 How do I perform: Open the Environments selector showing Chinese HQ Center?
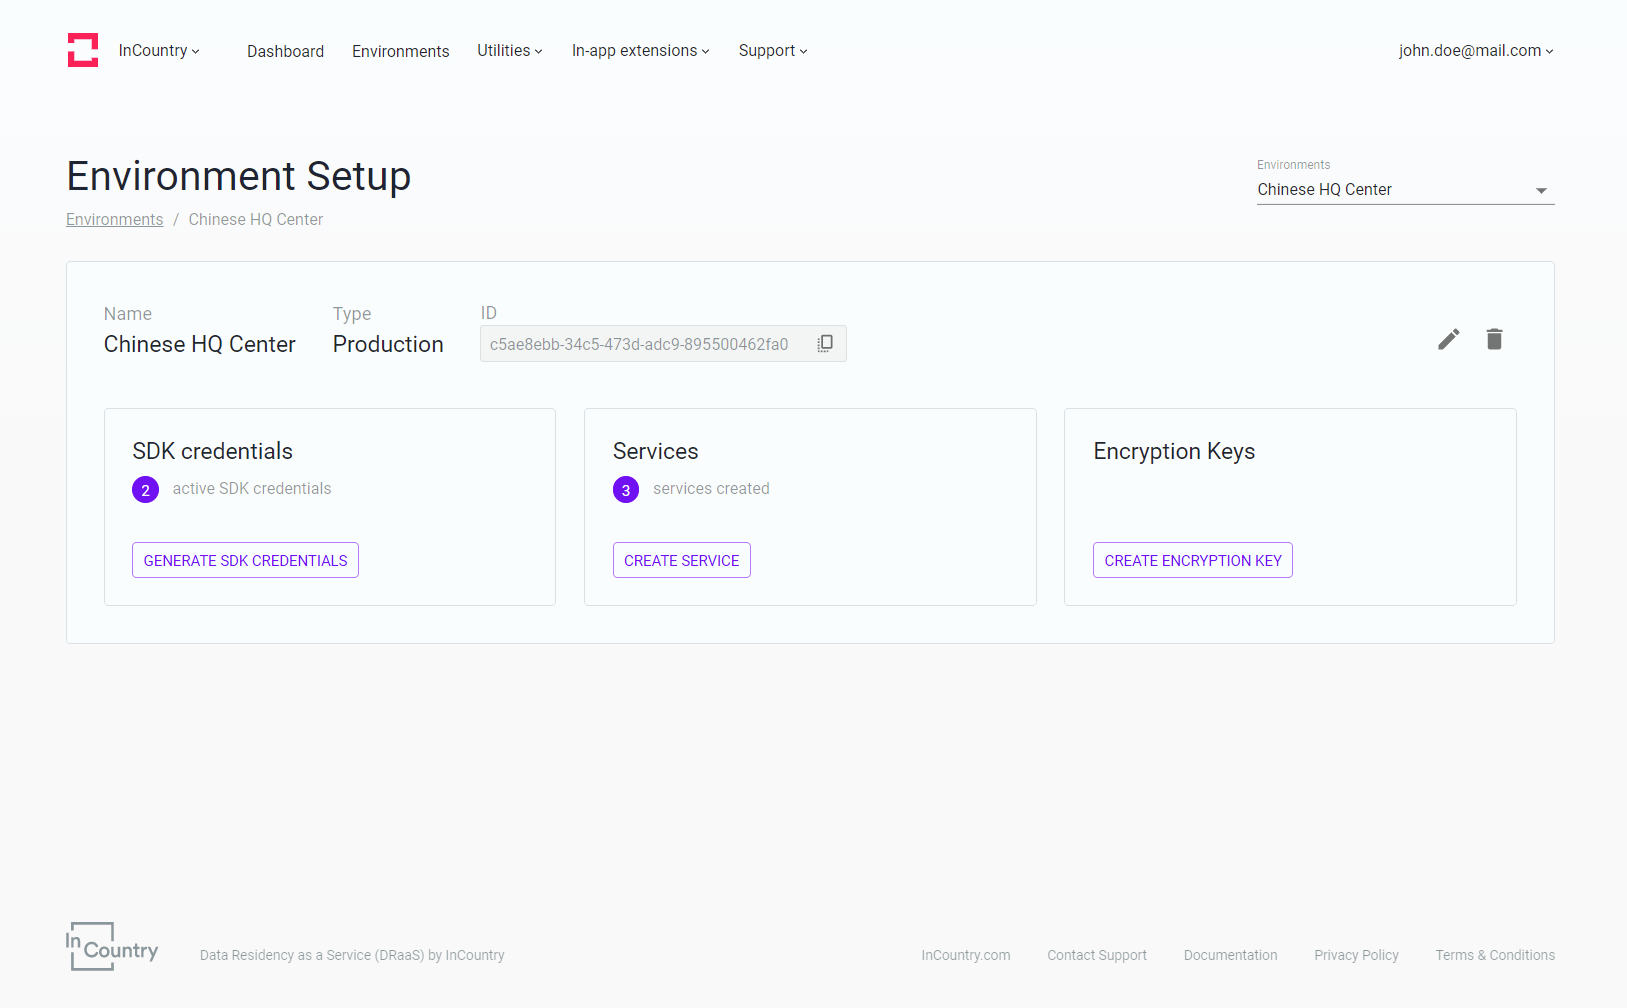(x=1404, y=190)
